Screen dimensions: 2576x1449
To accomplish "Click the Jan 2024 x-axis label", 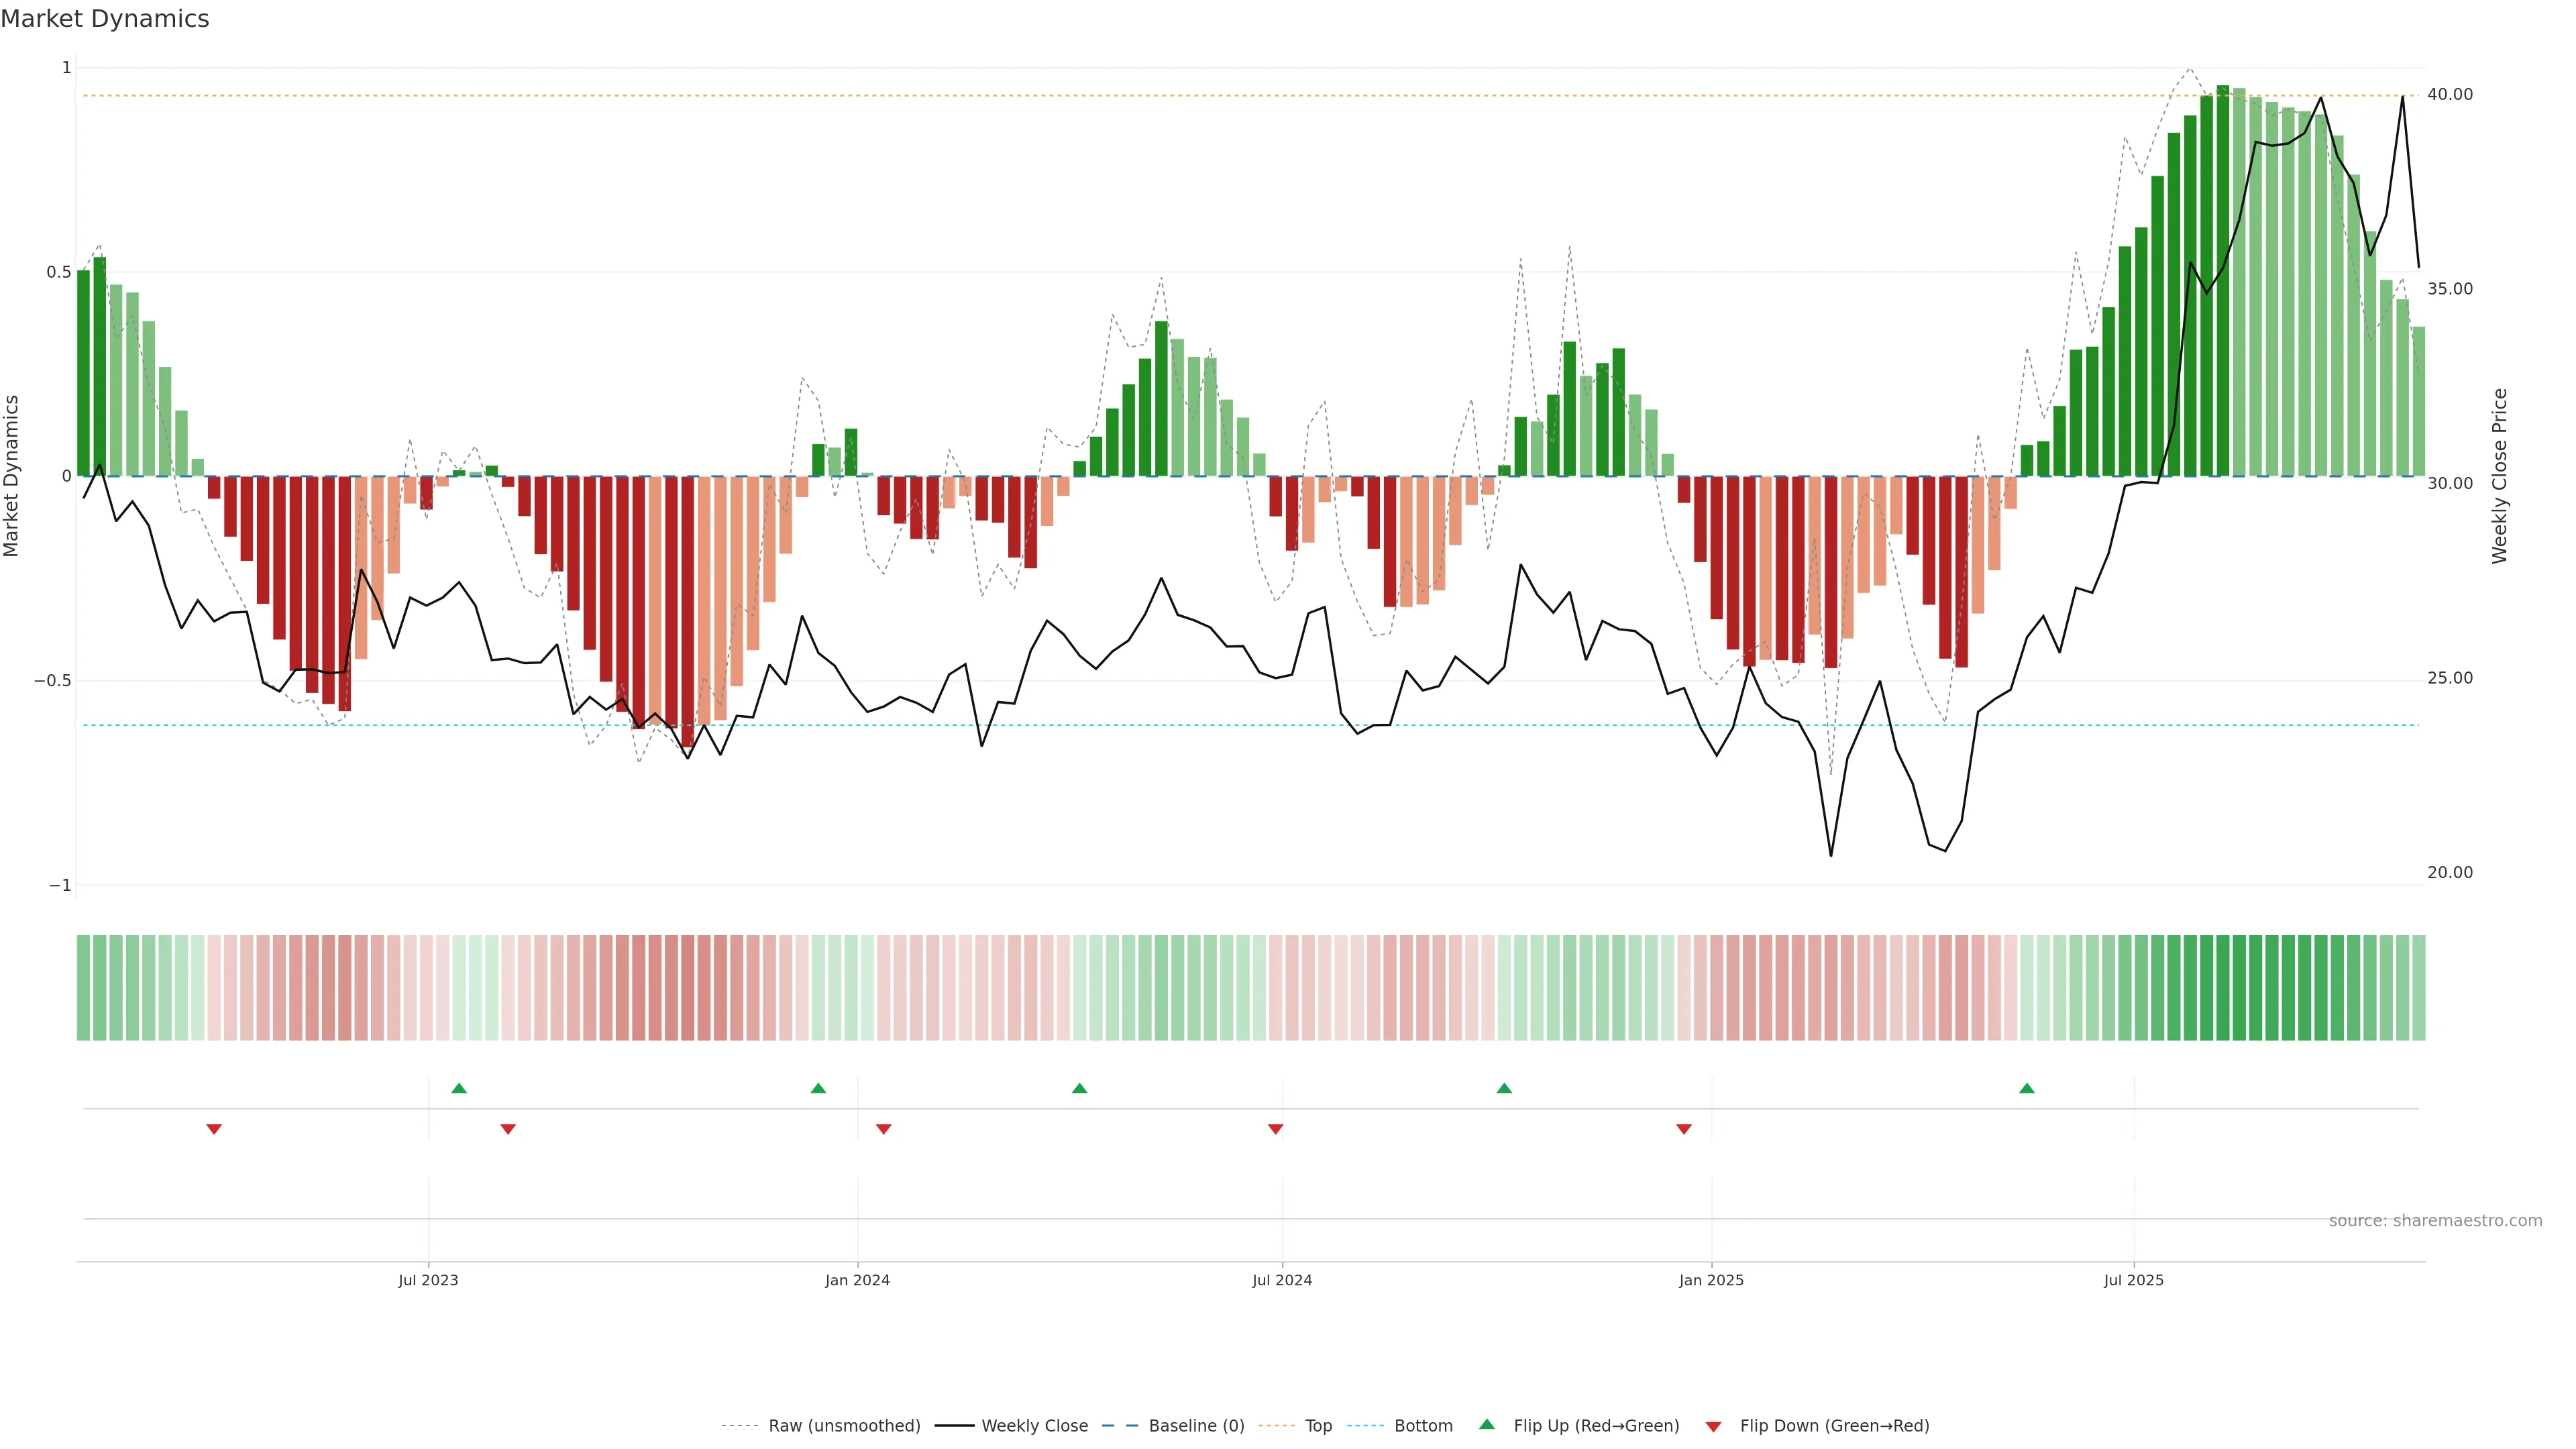I will [857, 1280].
